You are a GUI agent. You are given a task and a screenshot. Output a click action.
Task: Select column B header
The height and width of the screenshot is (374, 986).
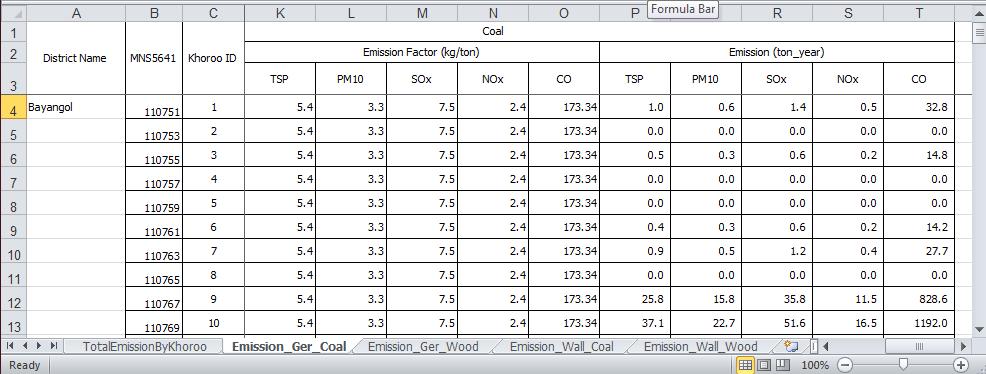point(154,13)
